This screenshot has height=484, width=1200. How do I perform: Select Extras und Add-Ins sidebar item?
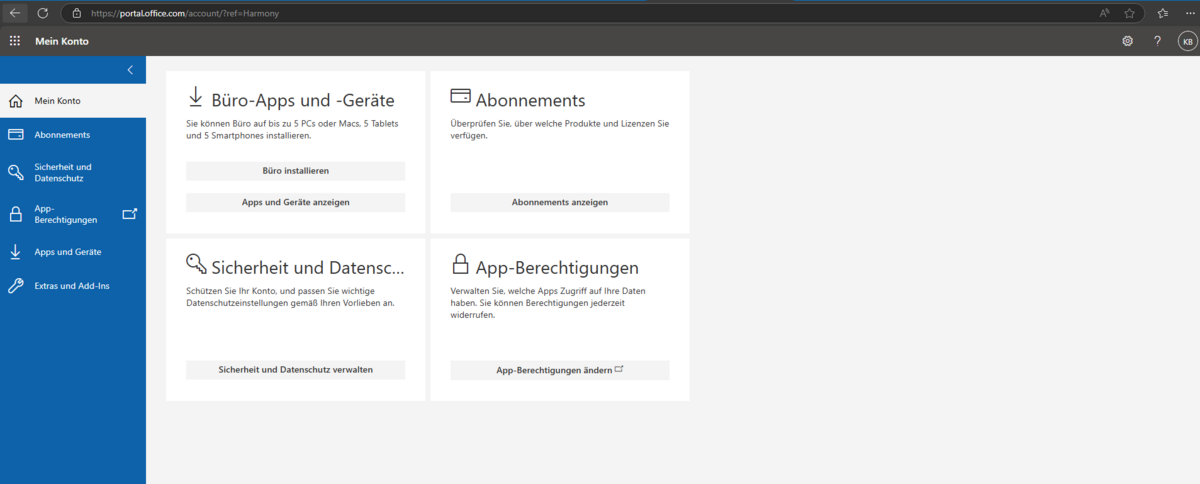(x=71, y=286)
